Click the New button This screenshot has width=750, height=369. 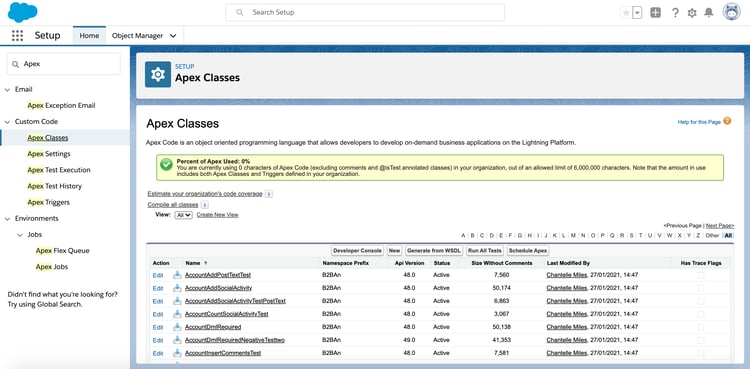[x=395, y=250]
